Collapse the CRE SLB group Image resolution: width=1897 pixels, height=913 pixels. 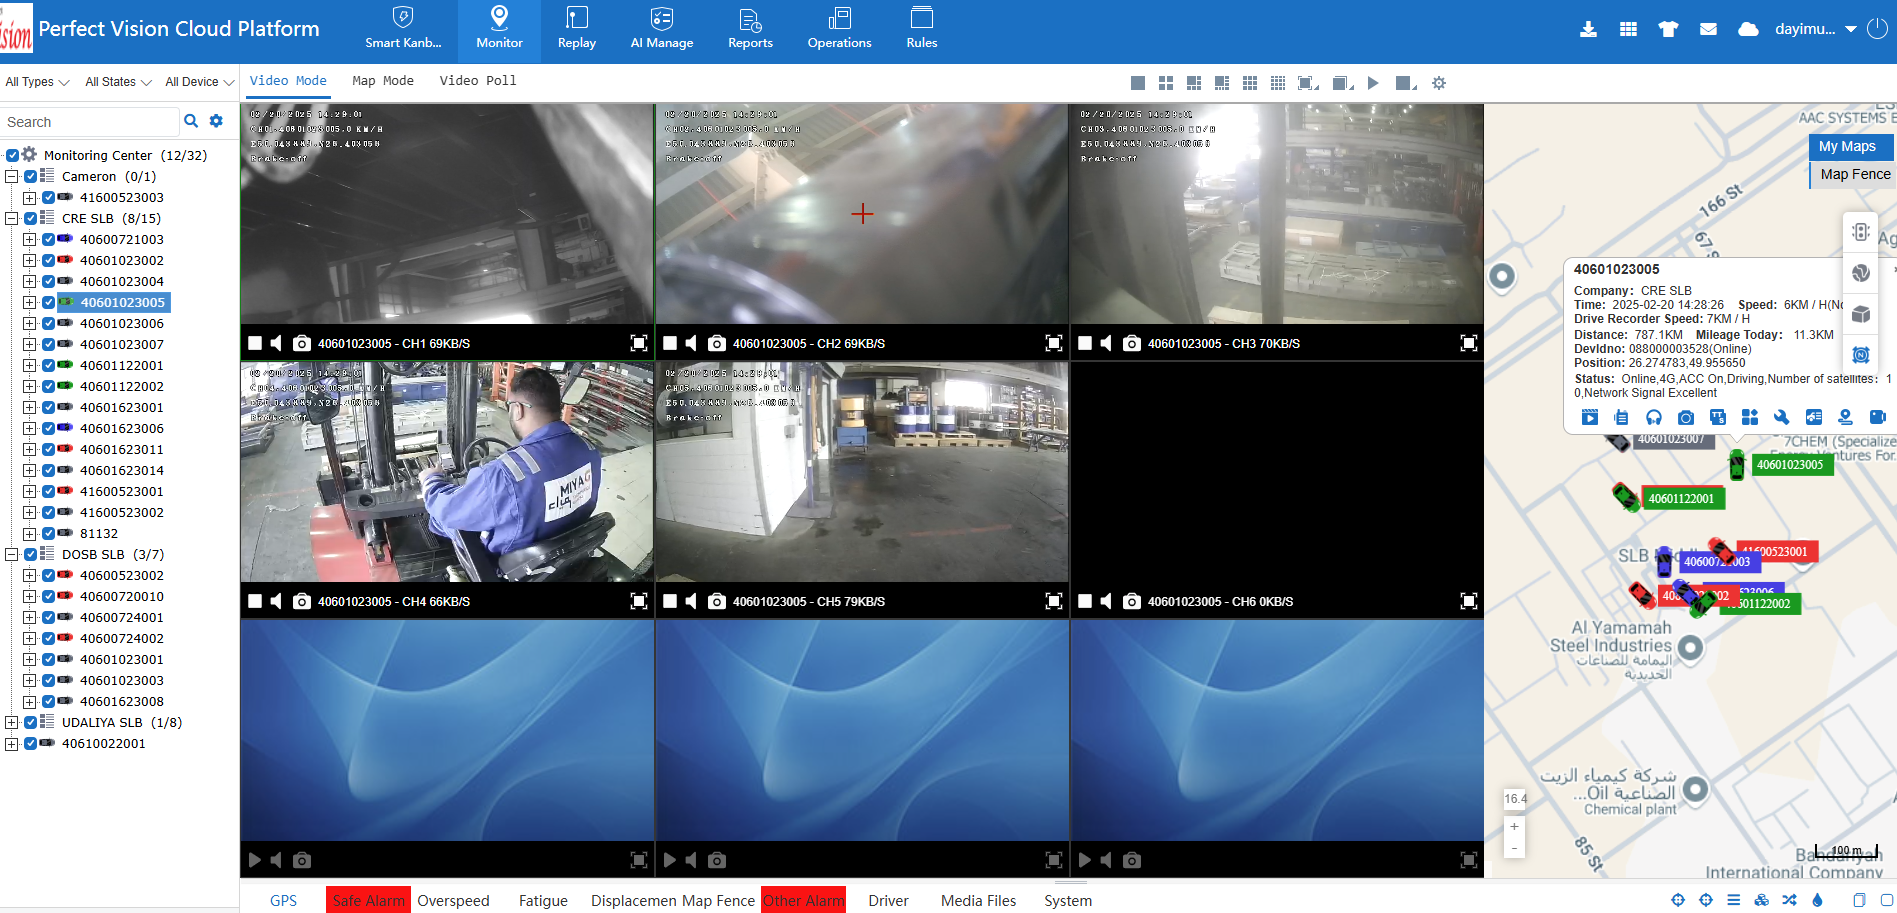click(11, 218)
